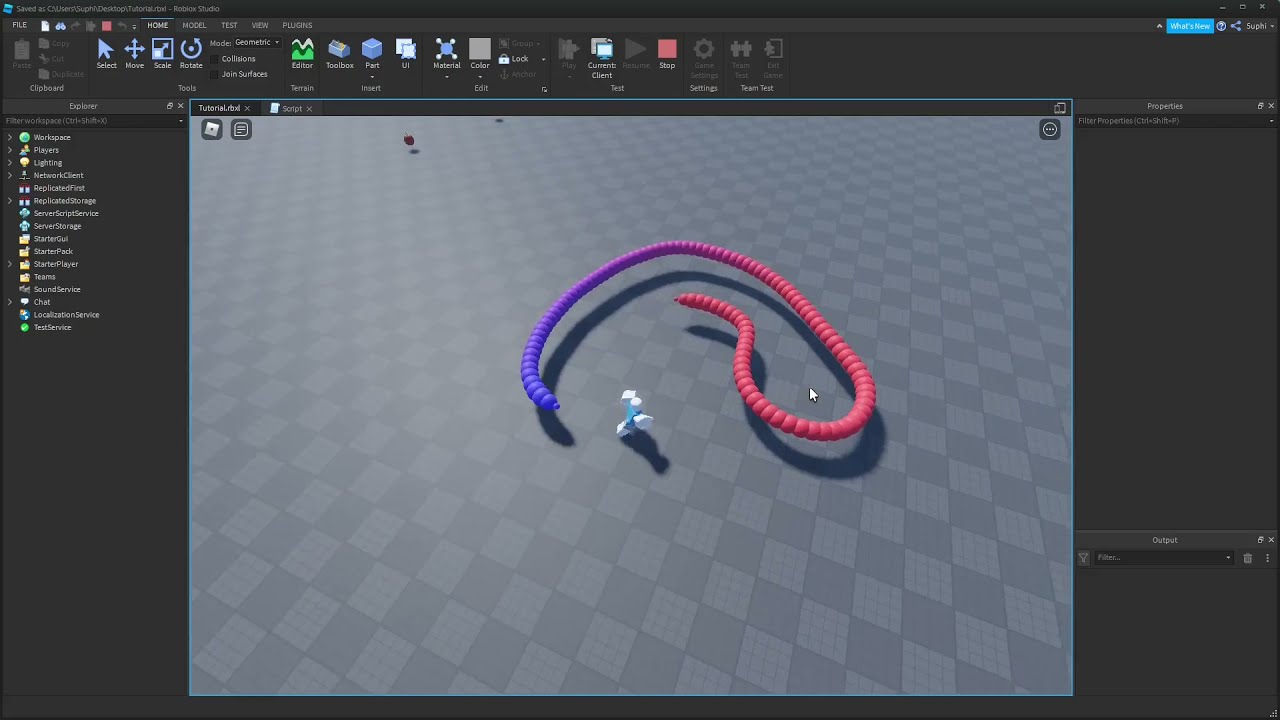
Task: Open the Script editor tab
Action: pyautogui.click(x=291, y=108)
